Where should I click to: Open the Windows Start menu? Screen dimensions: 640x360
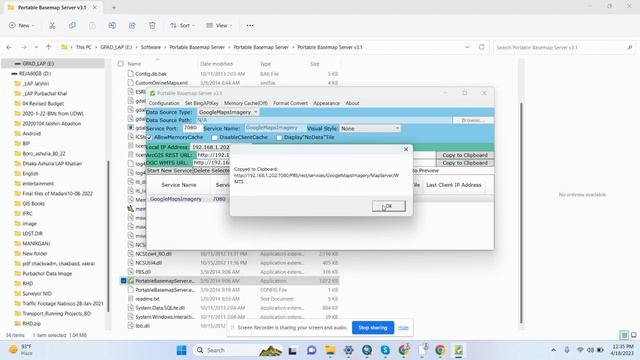(x=182, y=350)
